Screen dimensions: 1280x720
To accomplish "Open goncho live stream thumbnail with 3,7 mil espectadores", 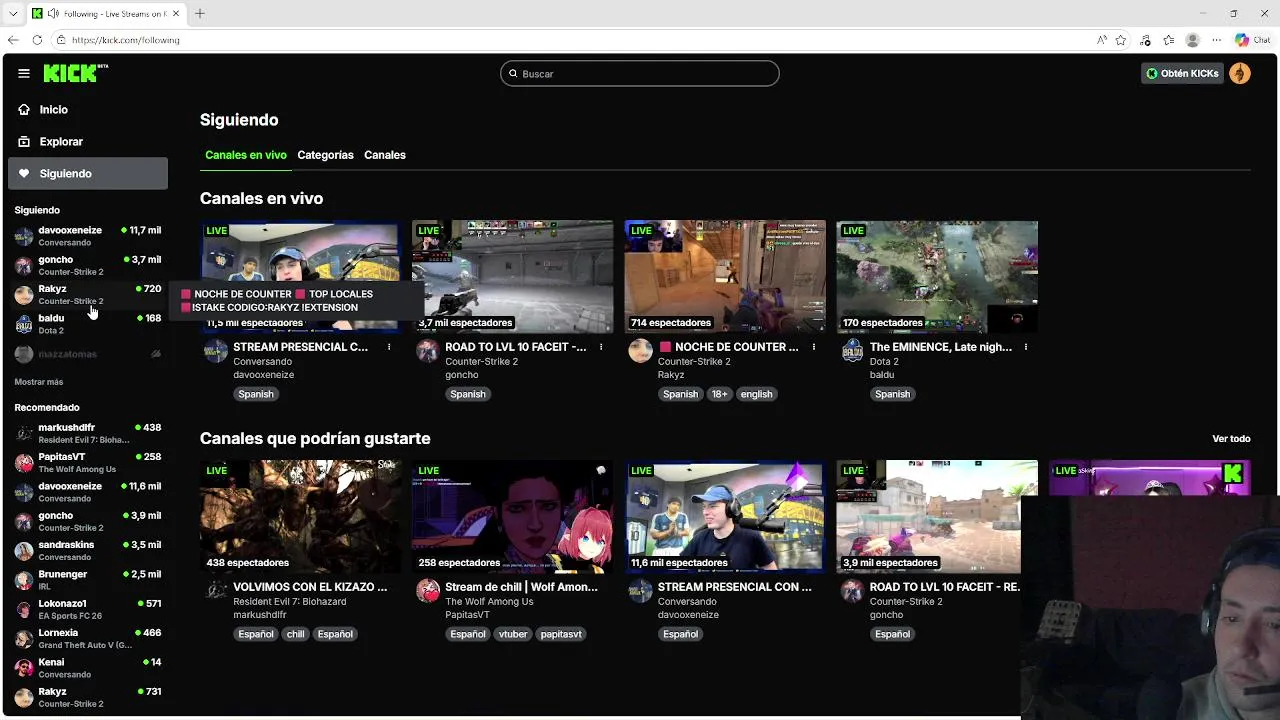I will pyautogui.click(x=513, y=277).
